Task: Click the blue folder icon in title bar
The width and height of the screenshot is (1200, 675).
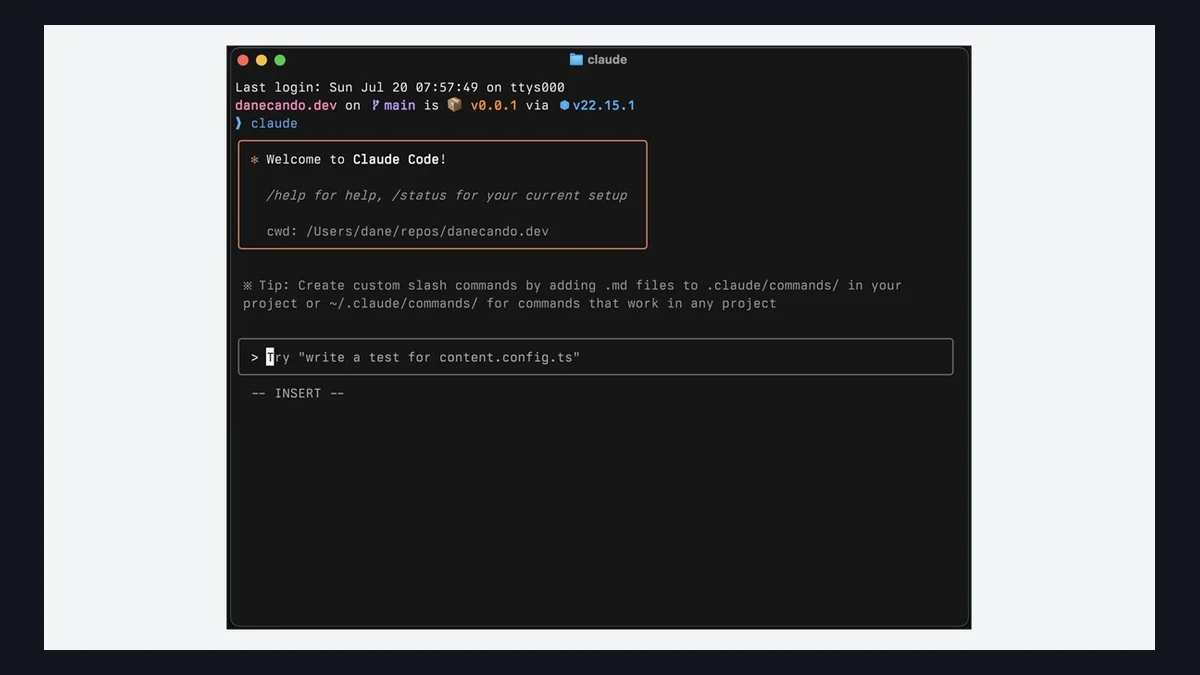Action: pos(576,60)
